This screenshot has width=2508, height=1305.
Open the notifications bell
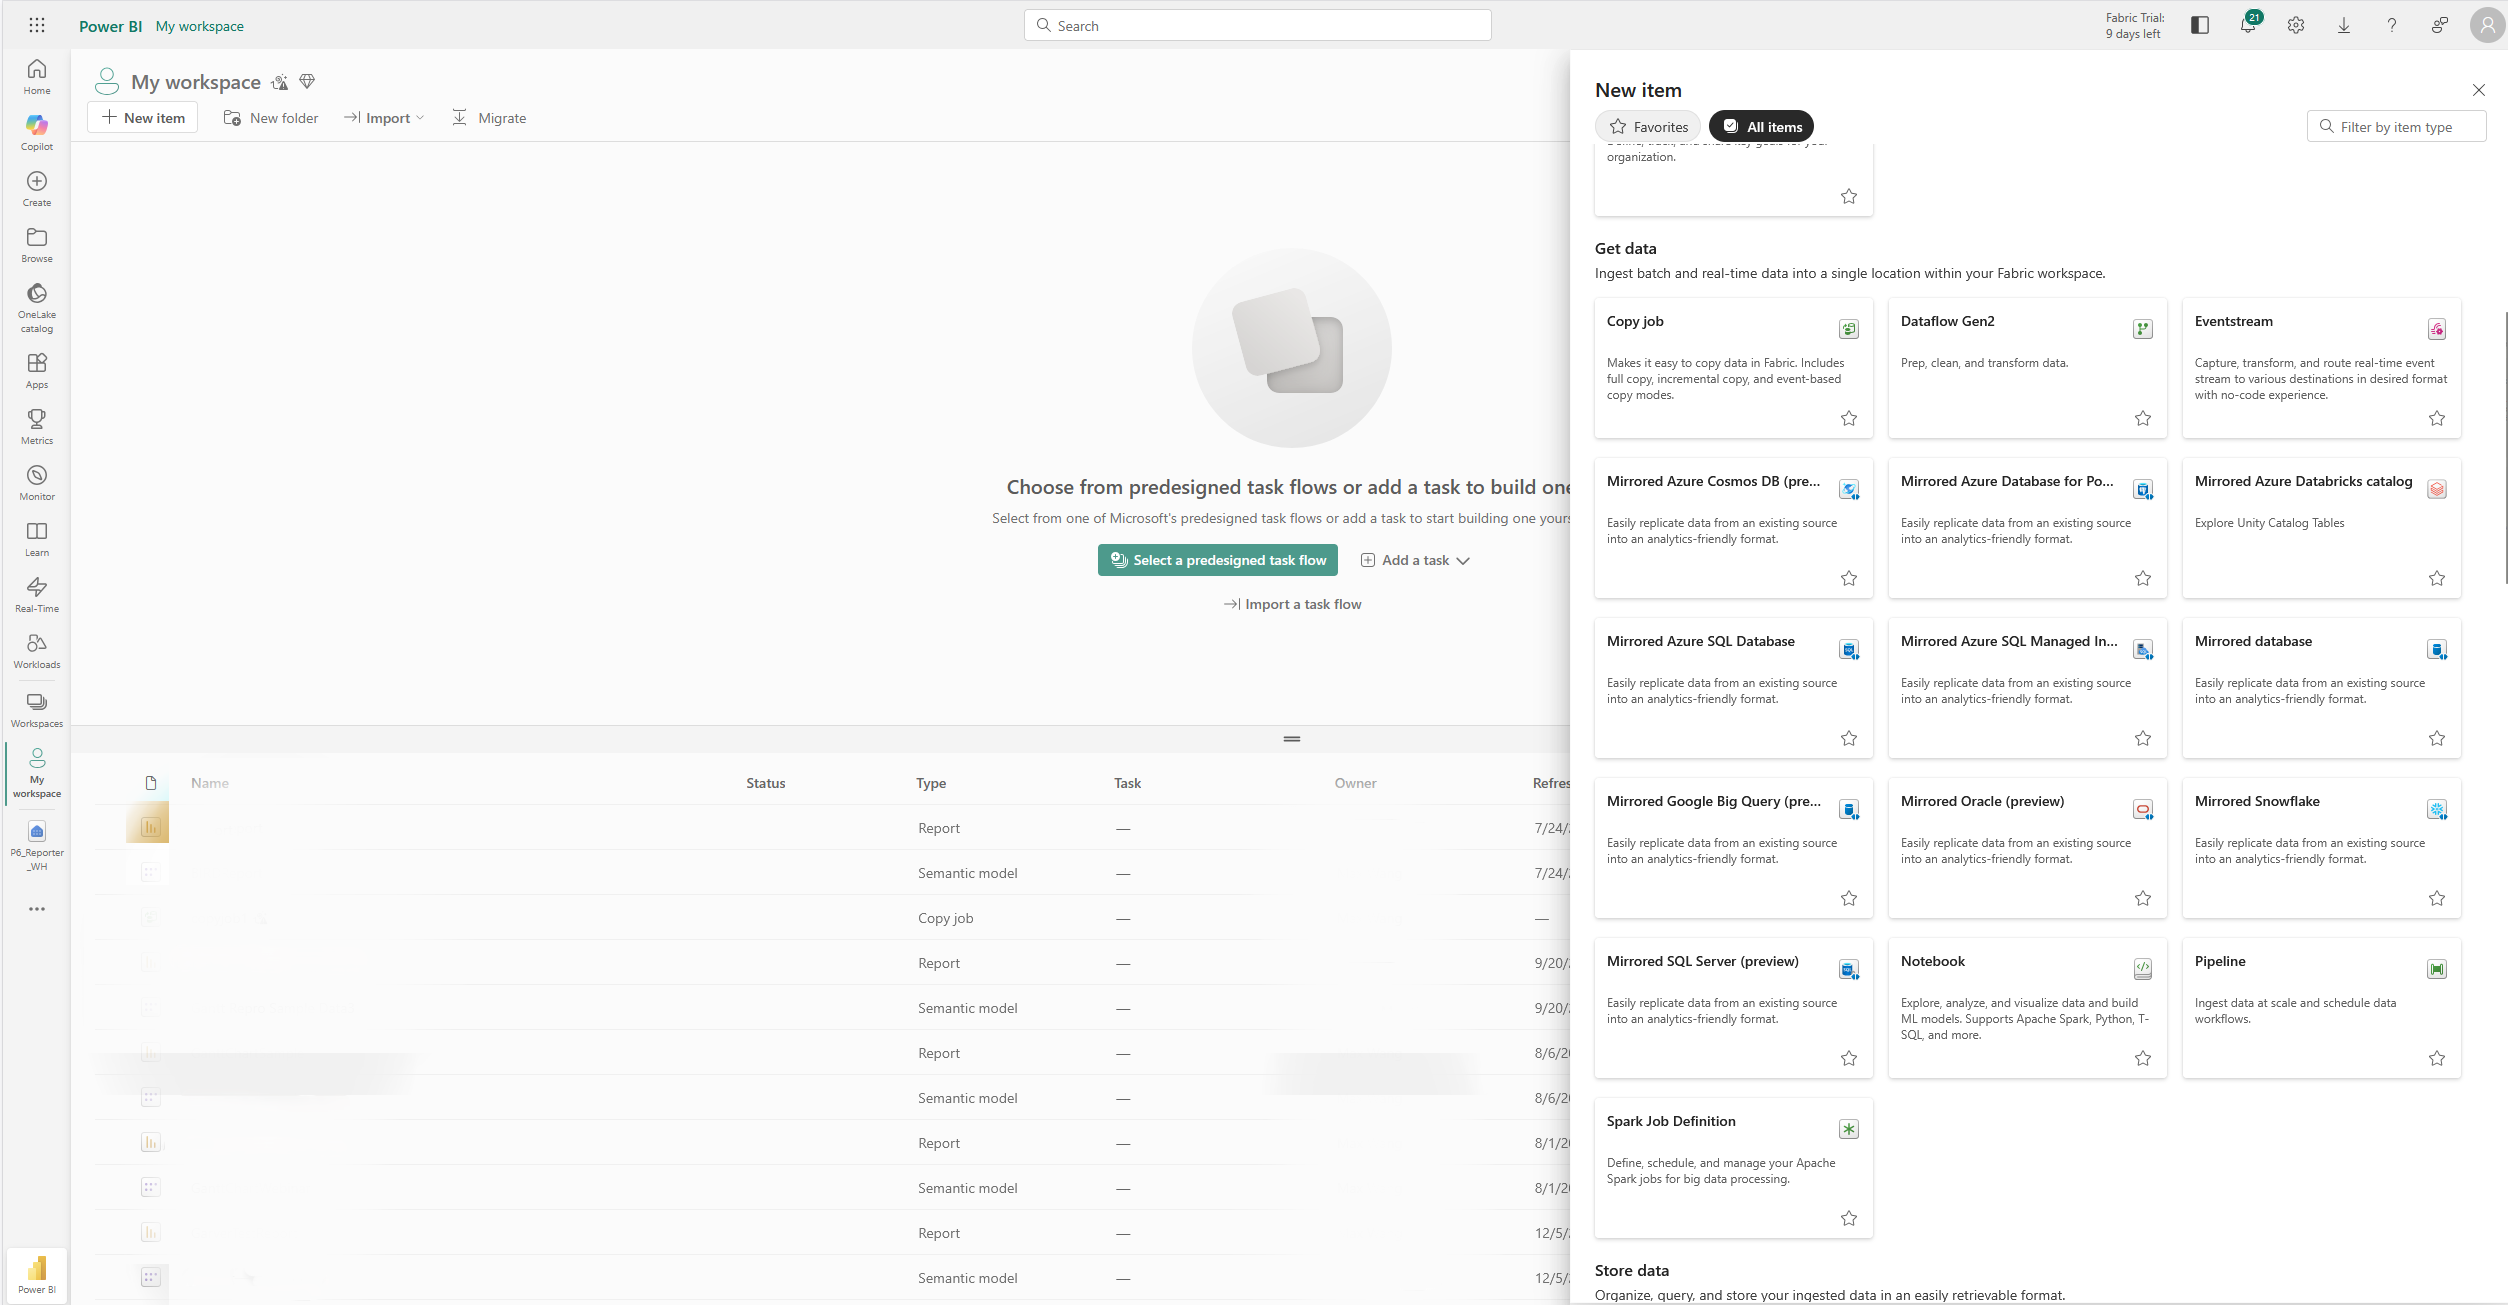2247,26
